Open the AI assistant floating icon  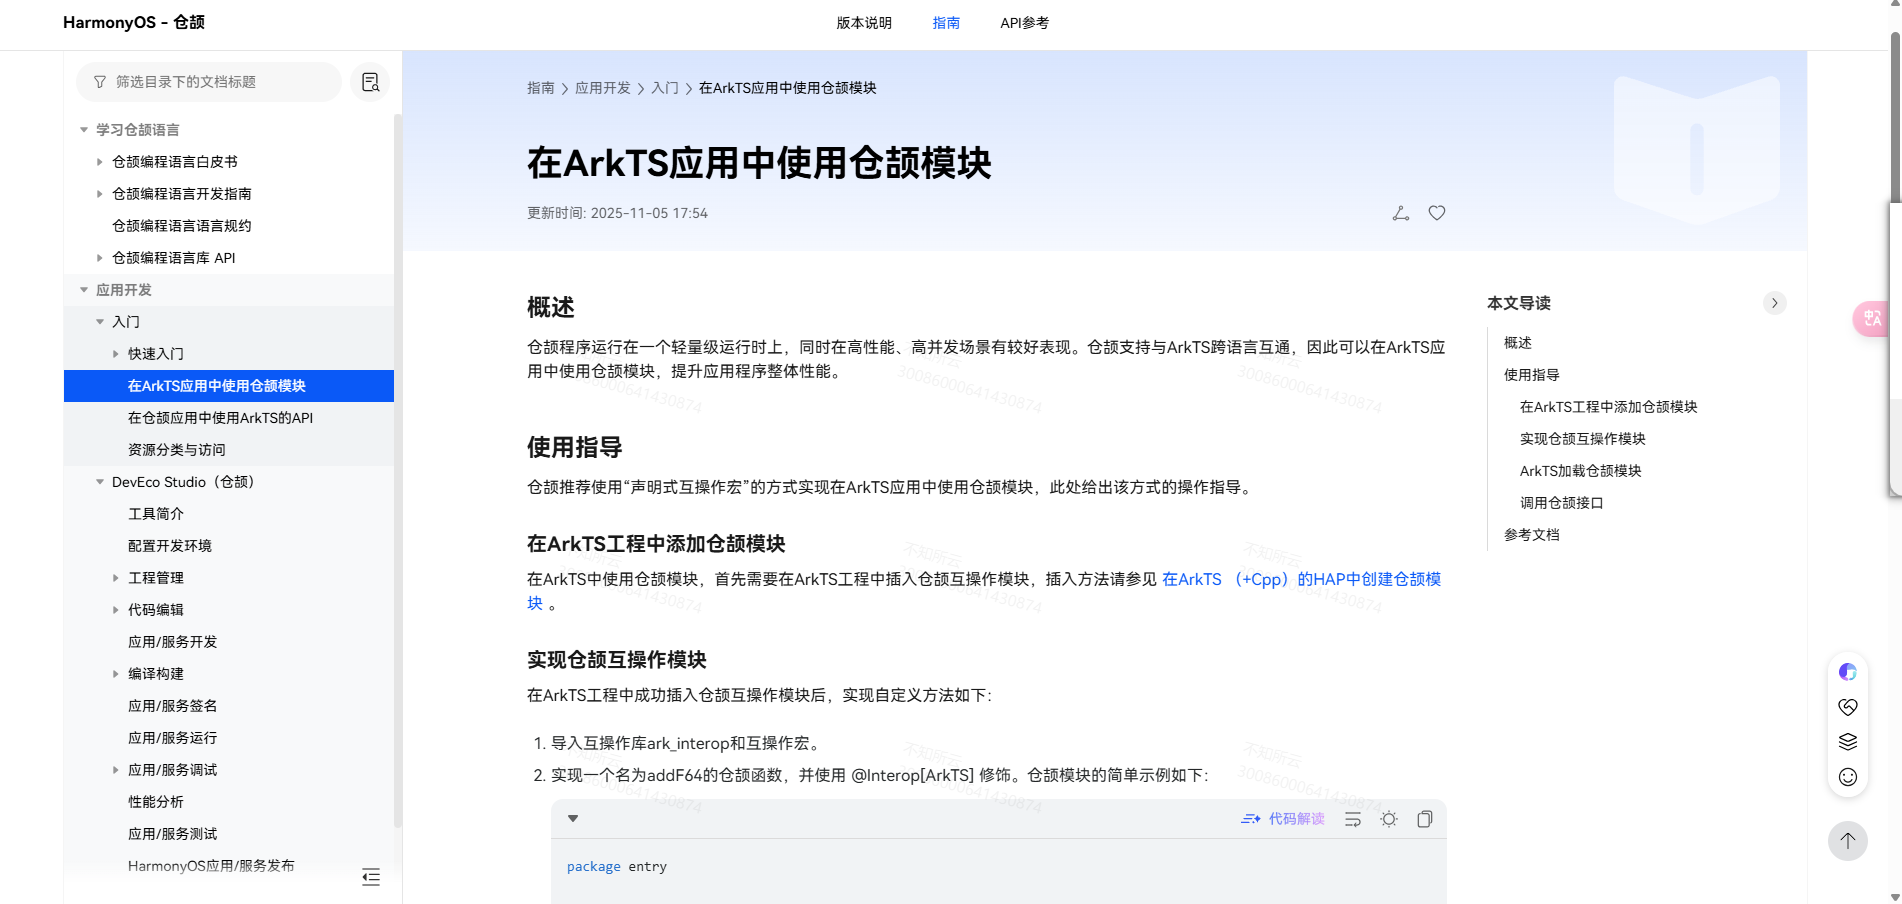pos(1848,672)
